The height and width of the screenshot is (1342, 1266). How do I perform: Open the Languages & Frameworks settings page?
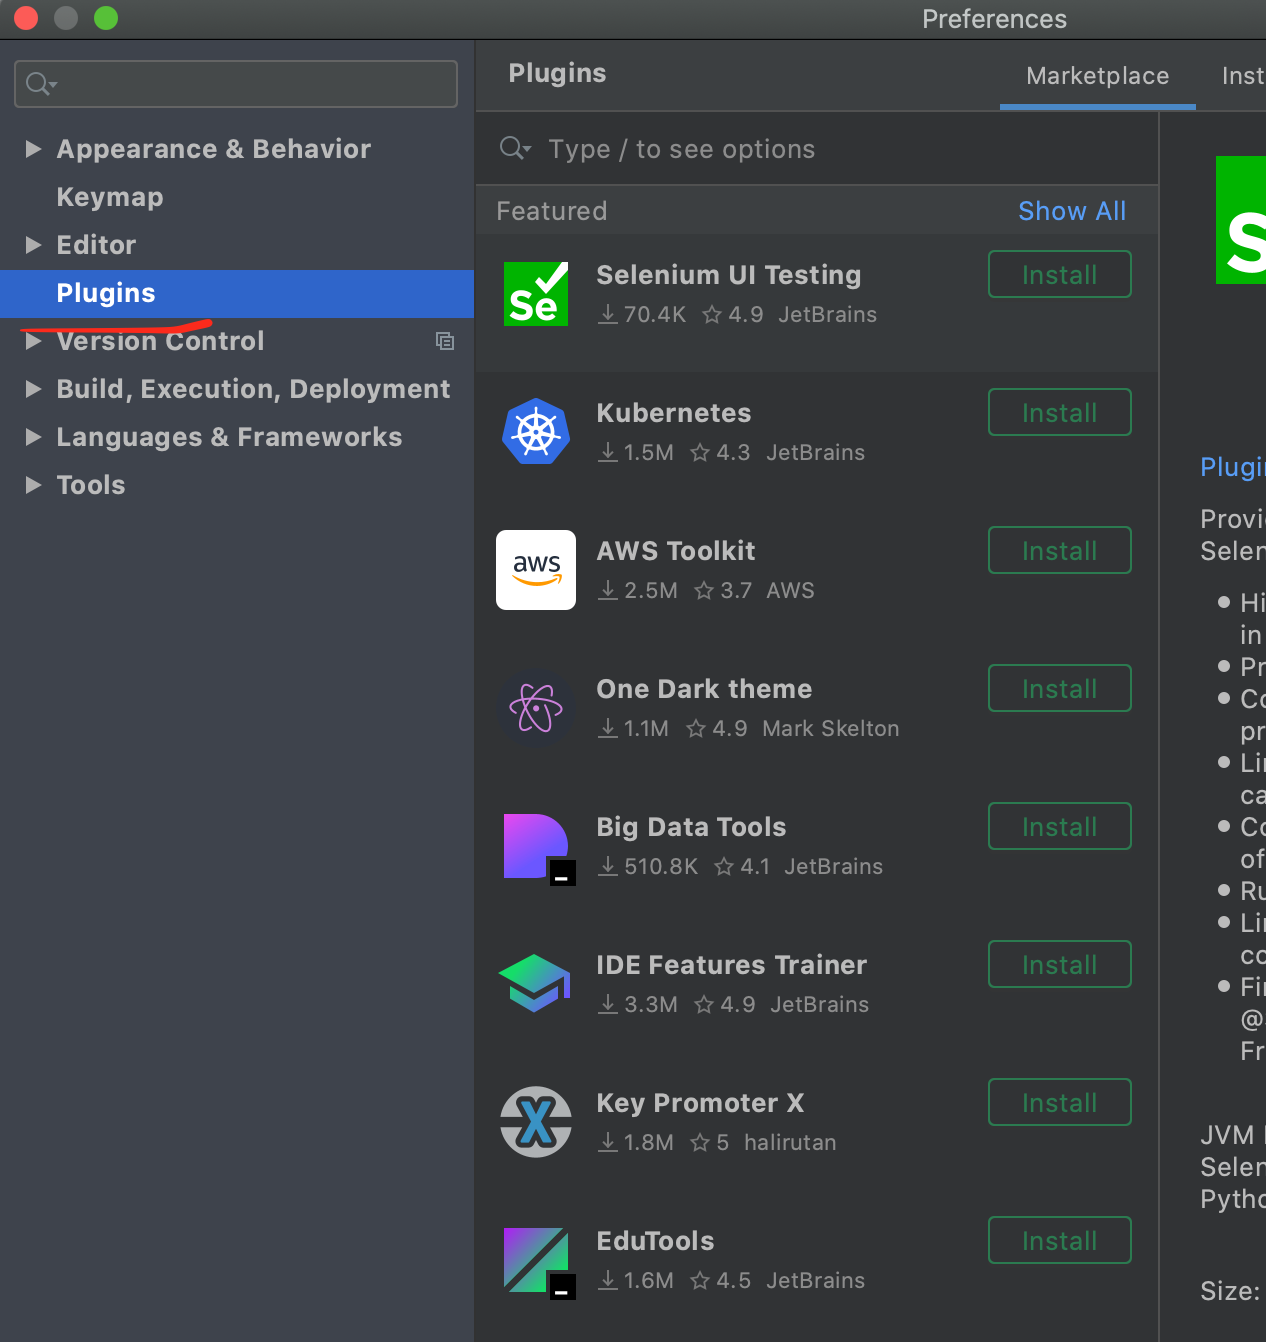point(229,437)
